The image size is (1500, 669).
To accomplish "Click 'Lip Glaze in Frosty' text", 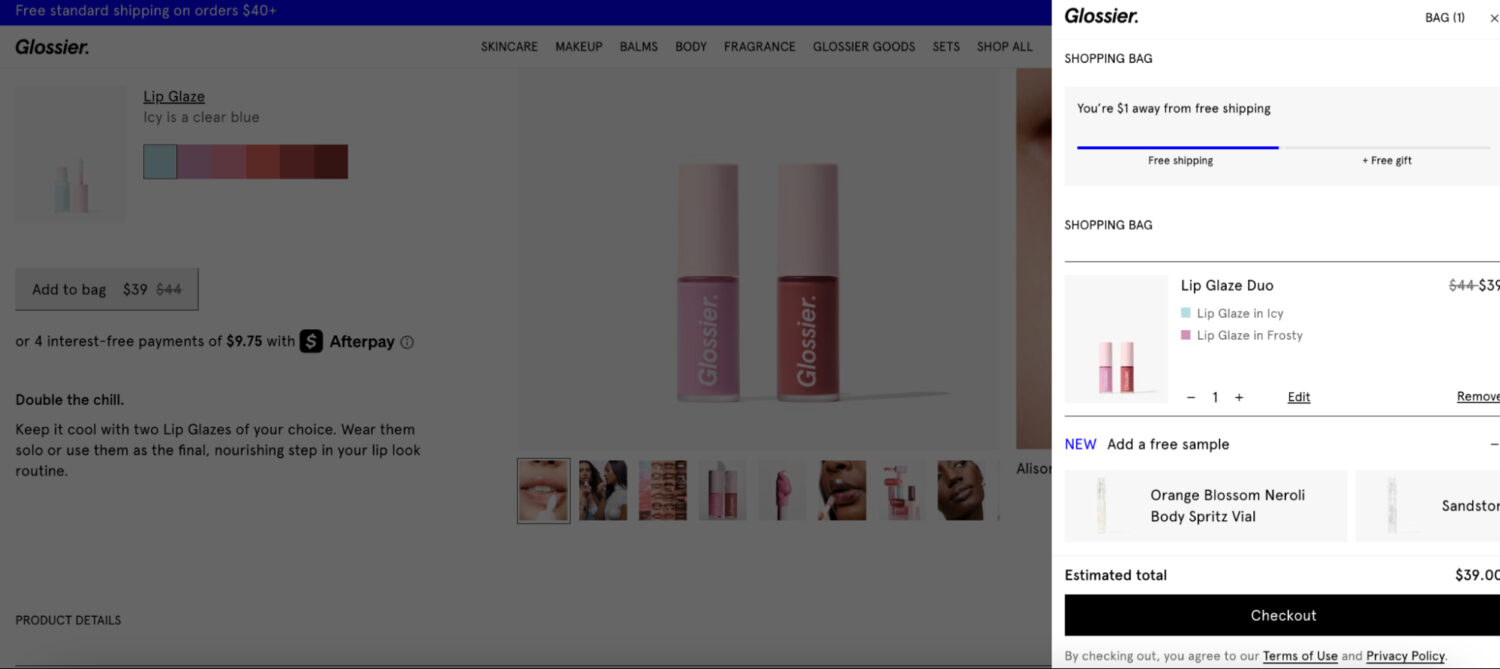I will (1250, 335).
